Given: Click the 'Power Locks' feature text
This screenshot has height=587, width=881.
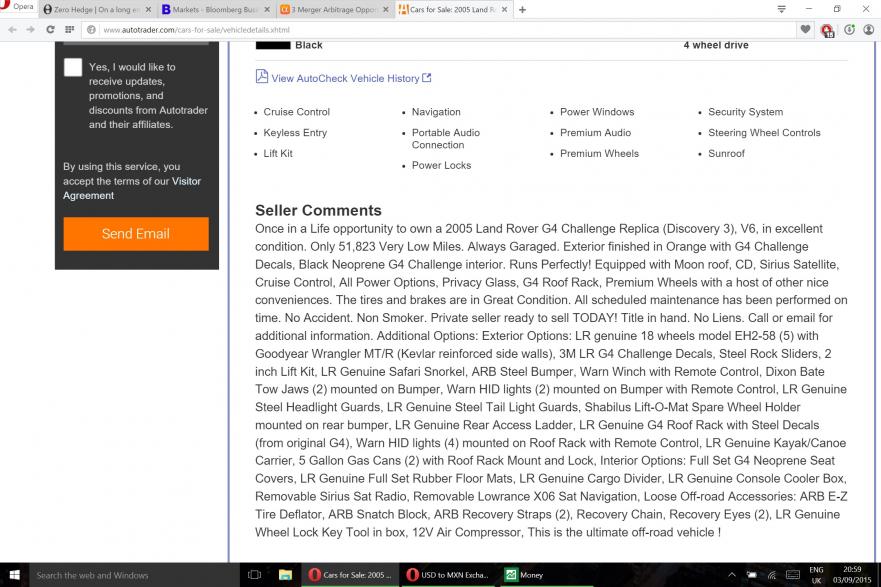Looking at the screenshot, I should click(441, 165).
